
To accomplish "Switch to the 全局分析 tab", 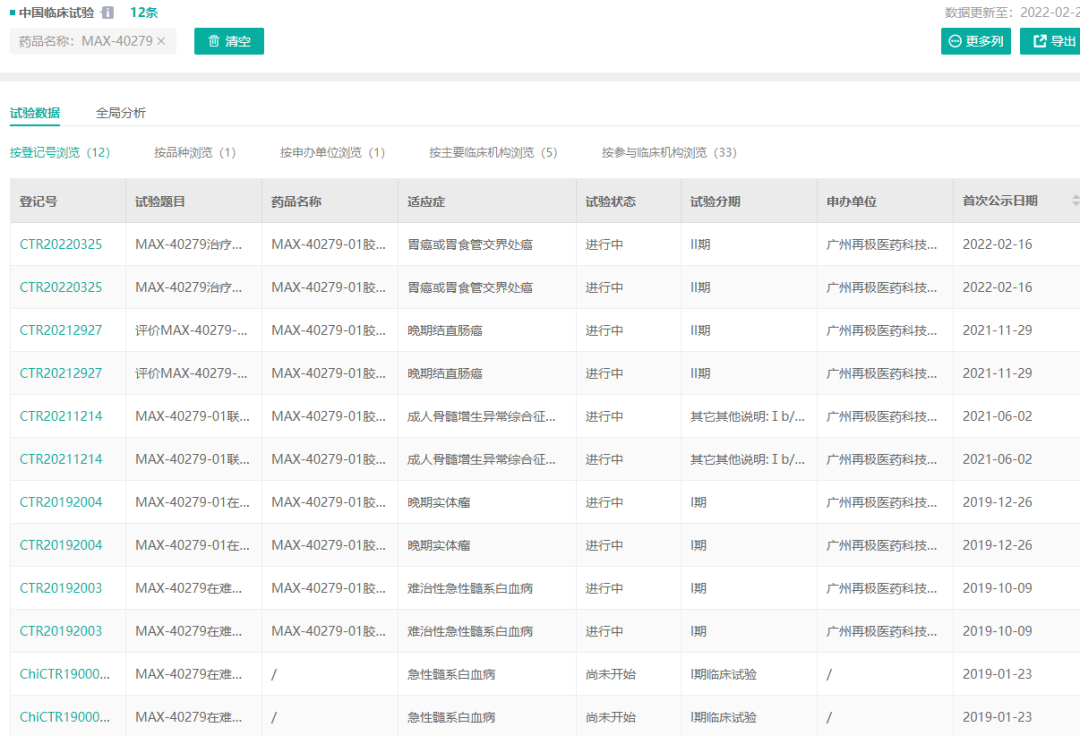I will [121, 113].
